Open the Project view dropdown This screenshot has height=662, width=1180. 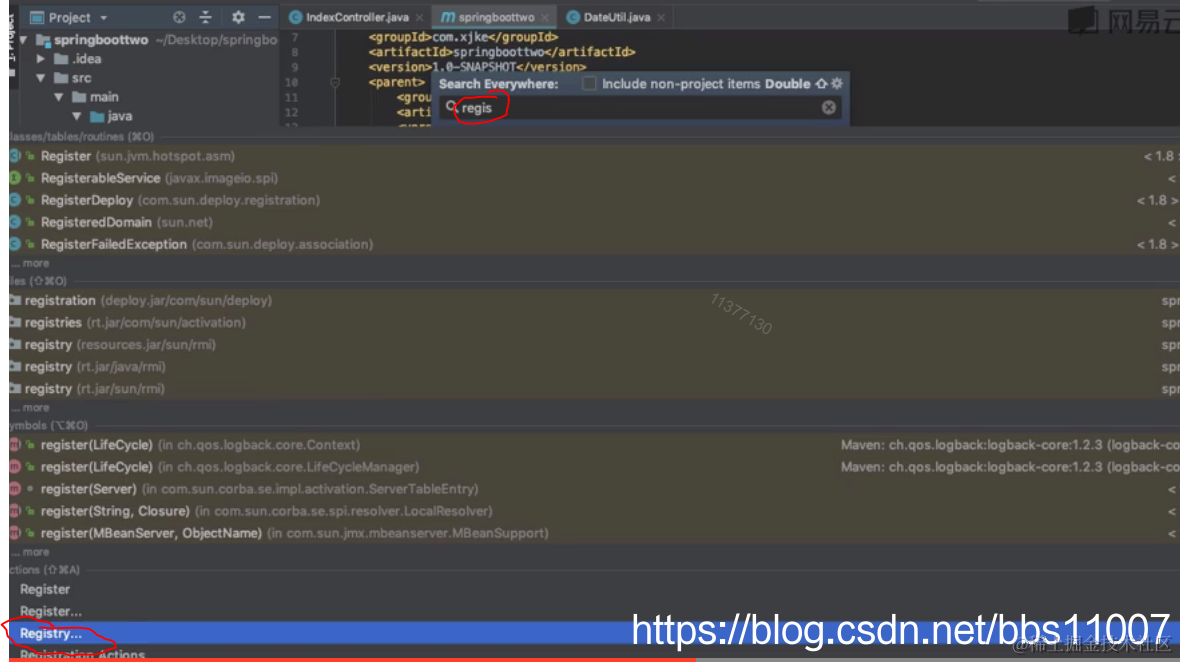coord(103,17)
